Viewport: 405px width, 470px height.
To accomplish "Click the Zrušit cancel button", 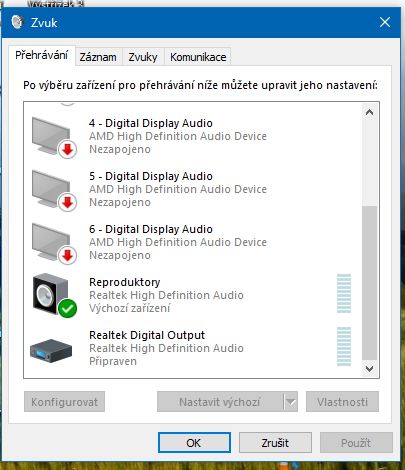I will 275,443.
